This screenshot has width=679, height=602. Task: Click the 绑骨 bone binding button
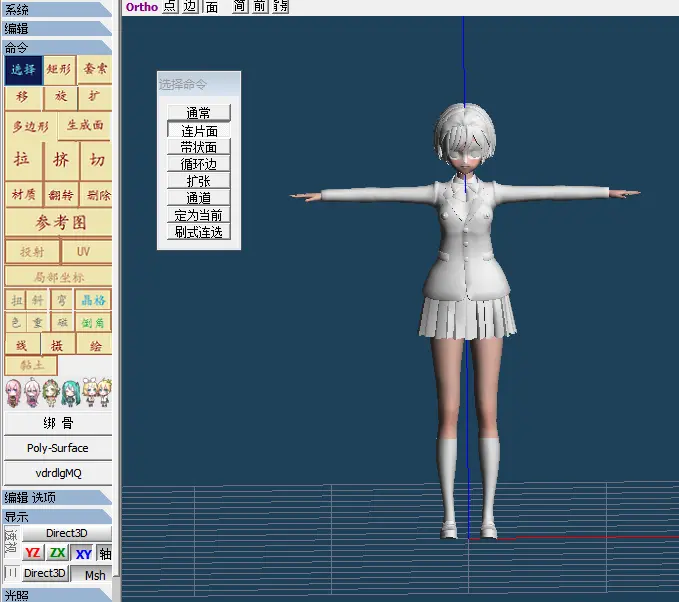point(58,423)
